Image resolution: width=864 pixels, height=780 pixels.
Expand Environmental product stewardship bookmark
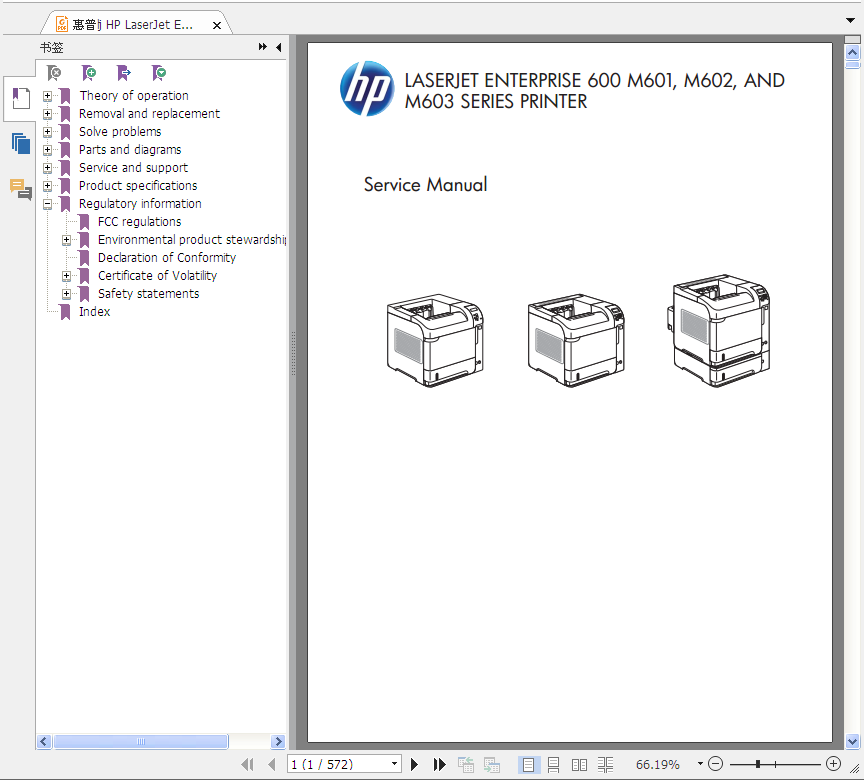pyautogui.click(x=66, y=240)
